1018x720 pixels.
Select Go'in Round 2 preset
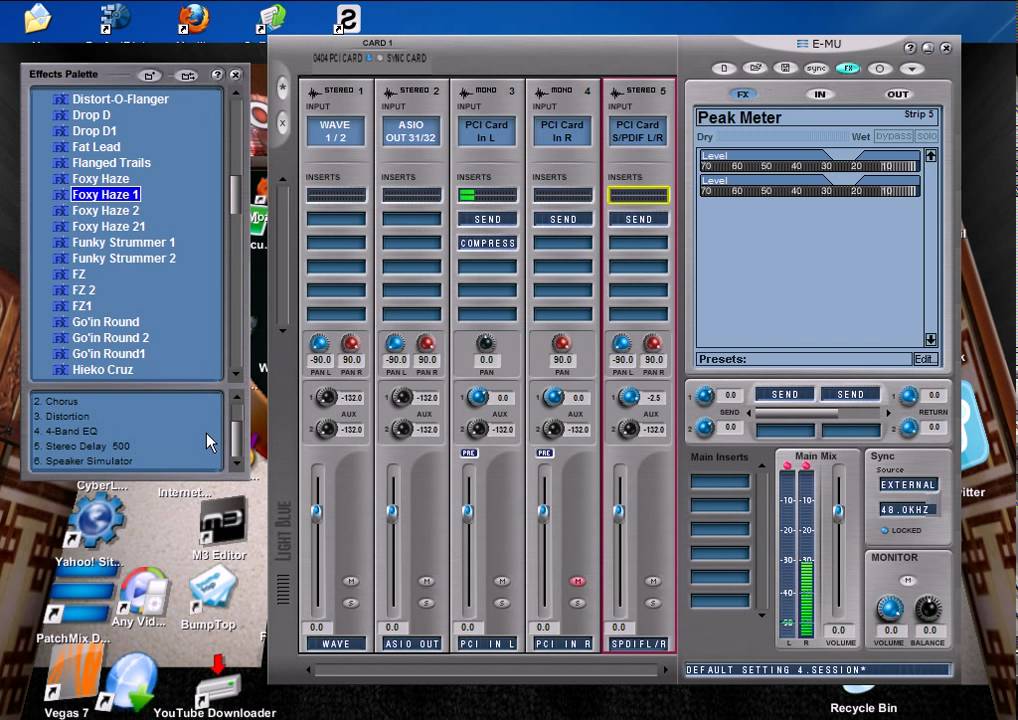110,338
